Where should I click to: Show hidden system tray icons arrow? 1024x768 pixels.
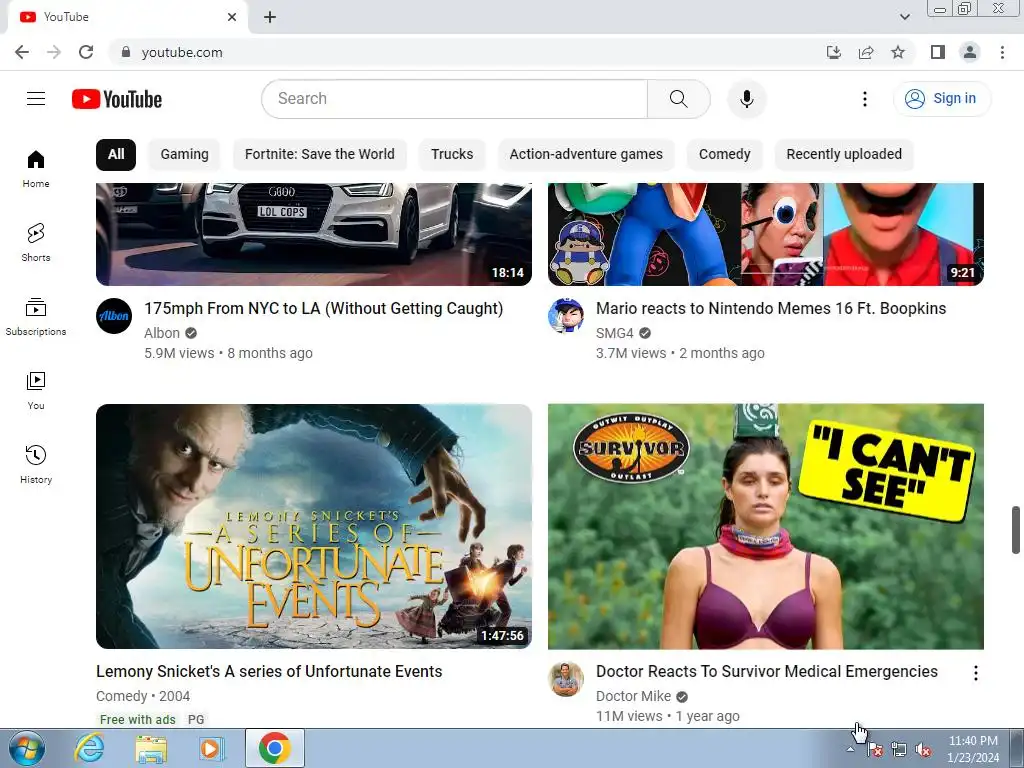click(850, 749)
